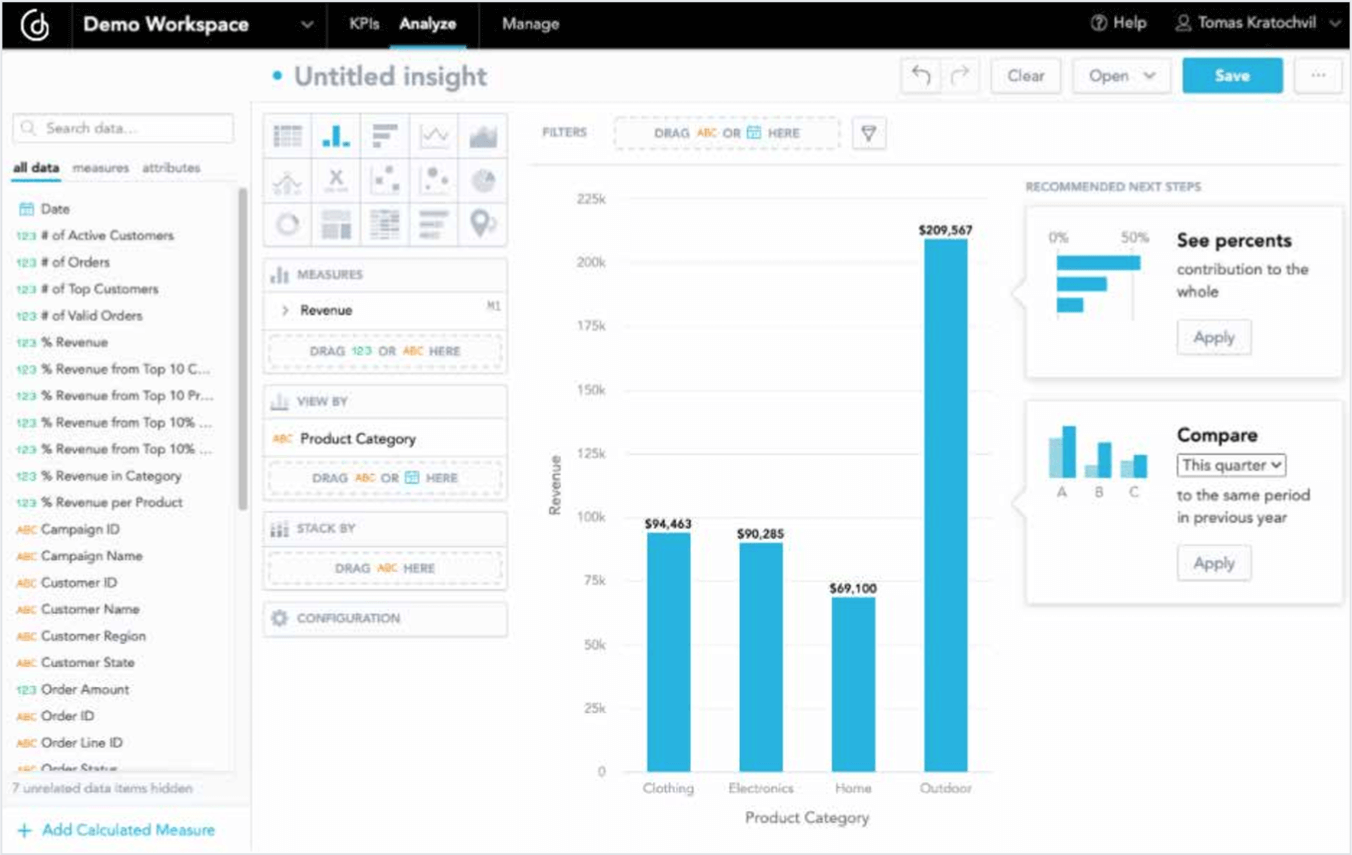Select the Table visualization type
Image resolution: width=1352 pixels, height=855 pixels.
tap(288, 133)
